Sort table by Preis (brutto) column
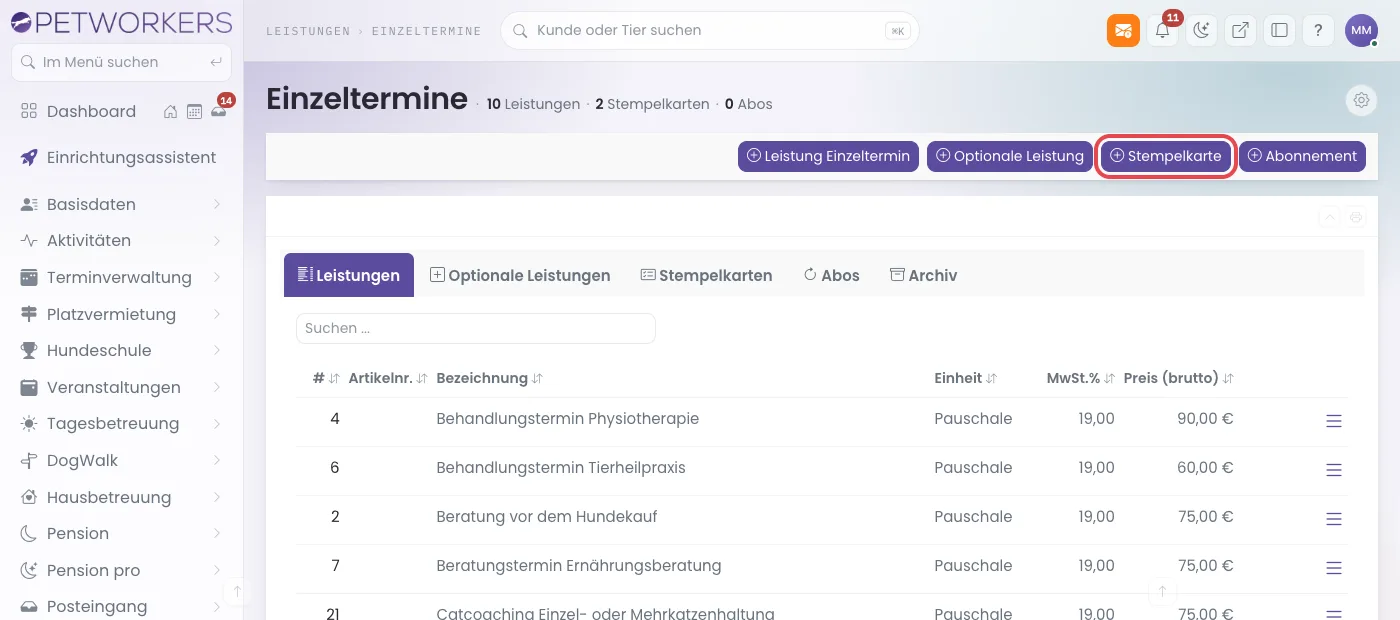 click(x=1178, y=378)
